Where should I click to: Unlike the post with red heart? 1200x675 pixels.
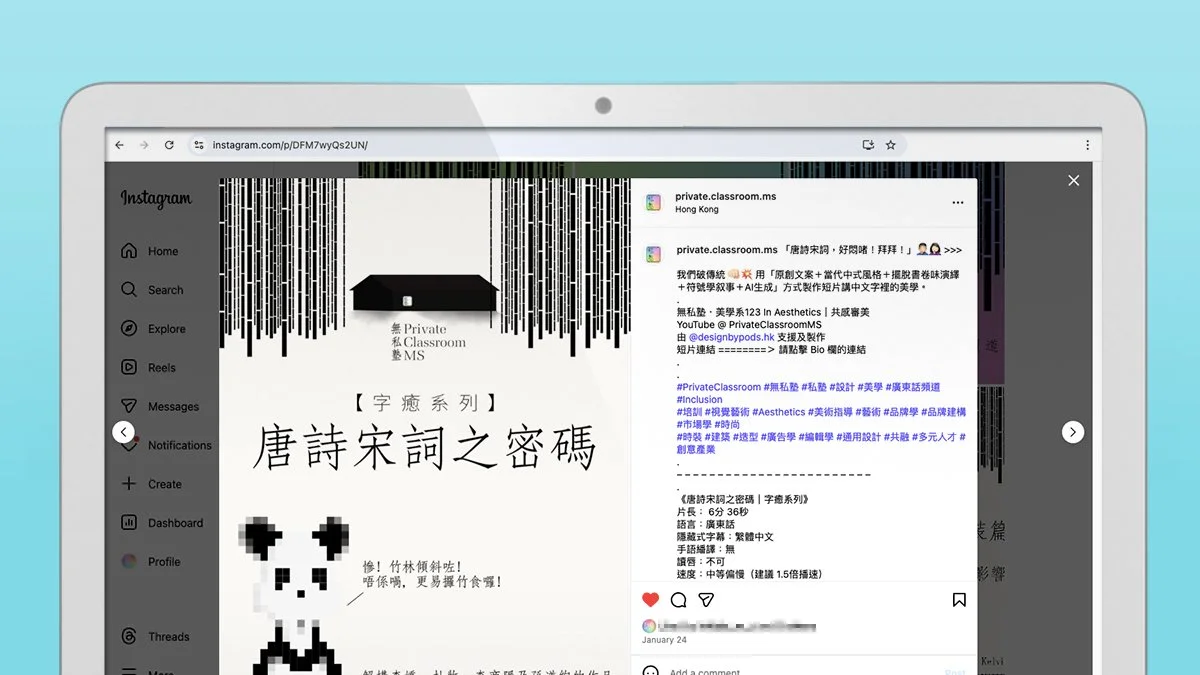coord(651,600)
